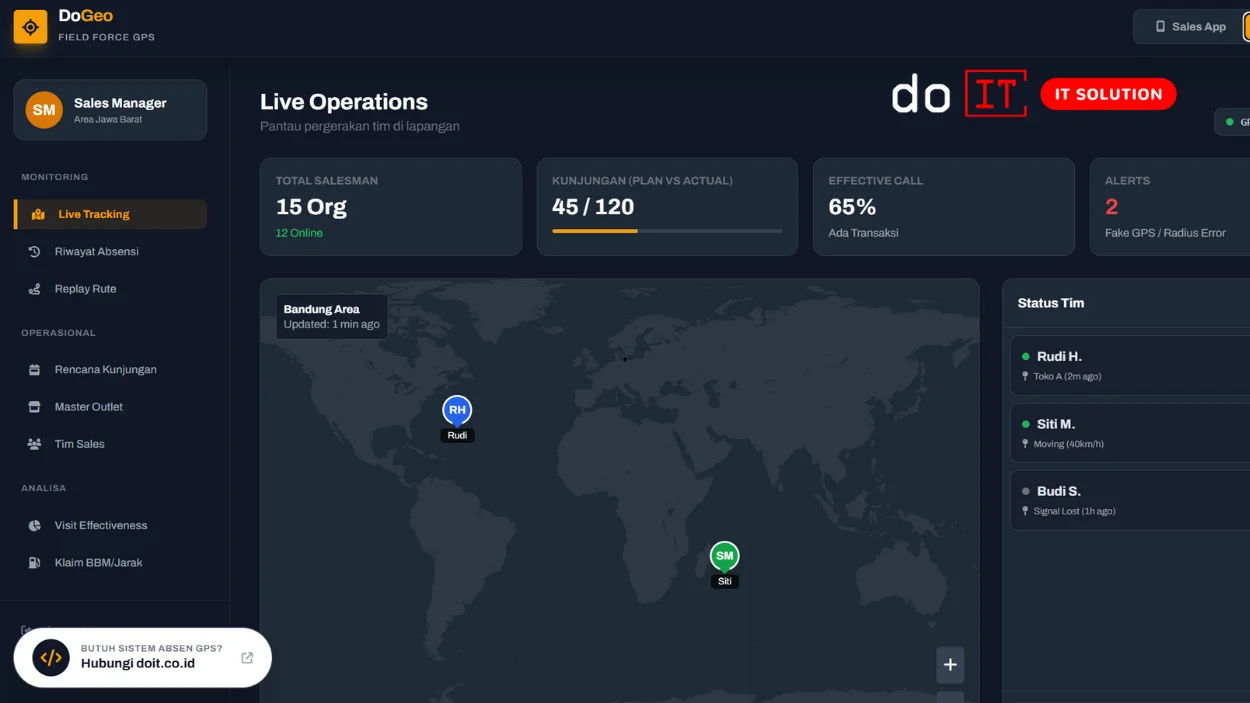This screenshot has height=703, width=1250.
Task: Click Tim Sales people icon
Action: [34, 444]
